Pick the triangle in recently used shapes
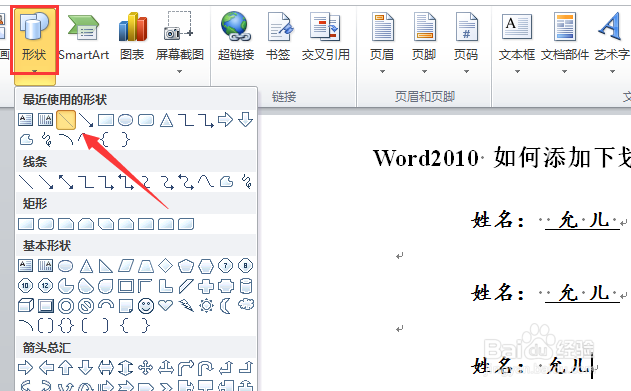The image size is (631, 391). [x=166, y=120]
